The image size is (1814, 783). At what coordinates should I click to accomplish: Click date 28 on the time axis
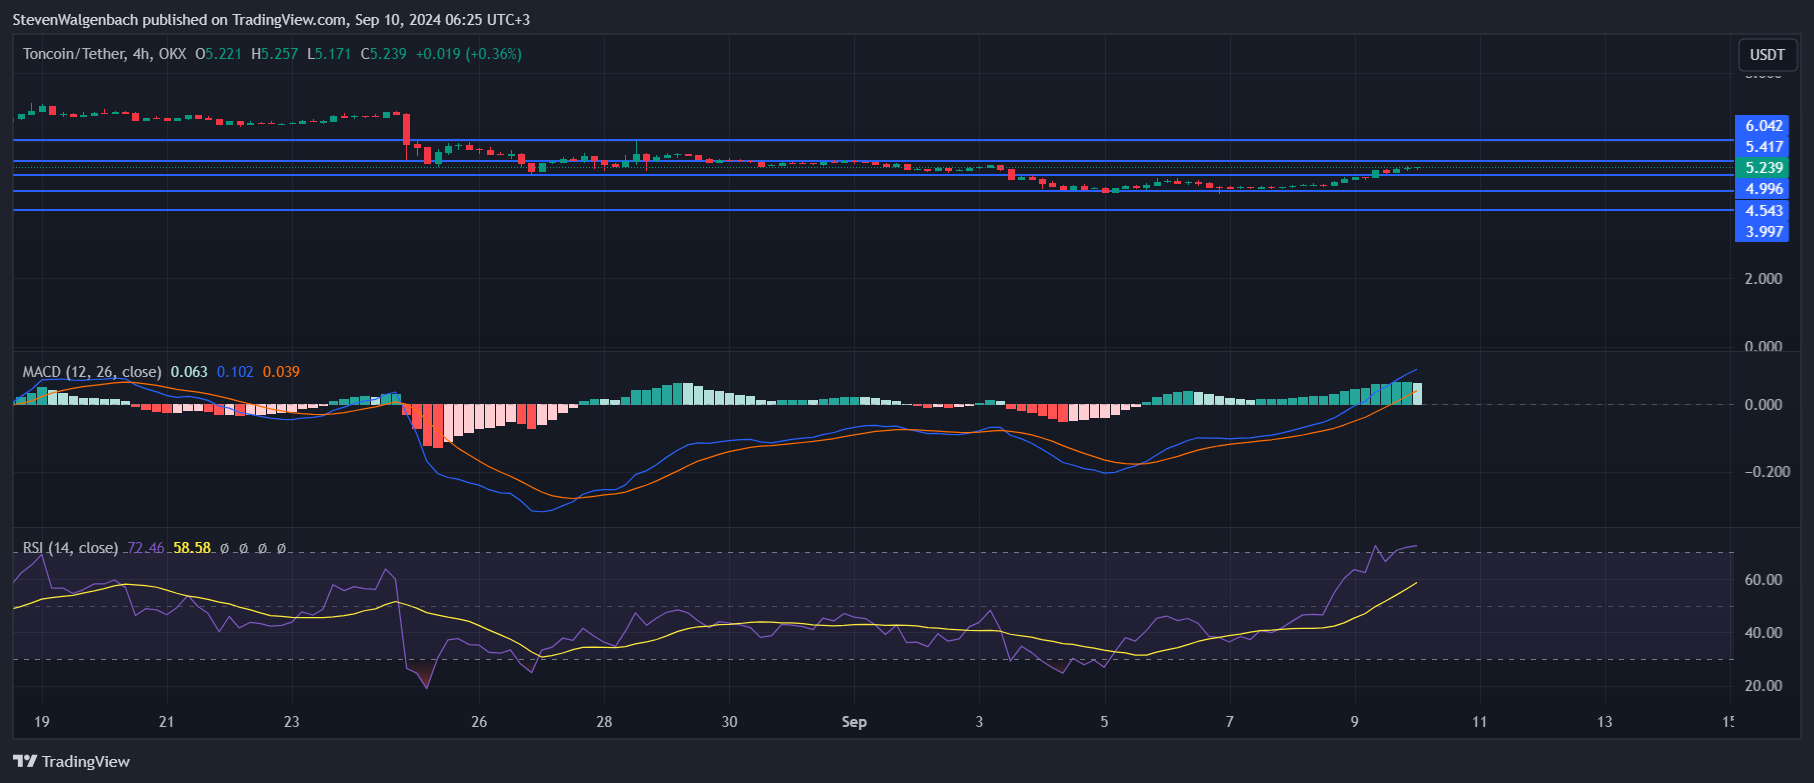[x=604, y=722]
